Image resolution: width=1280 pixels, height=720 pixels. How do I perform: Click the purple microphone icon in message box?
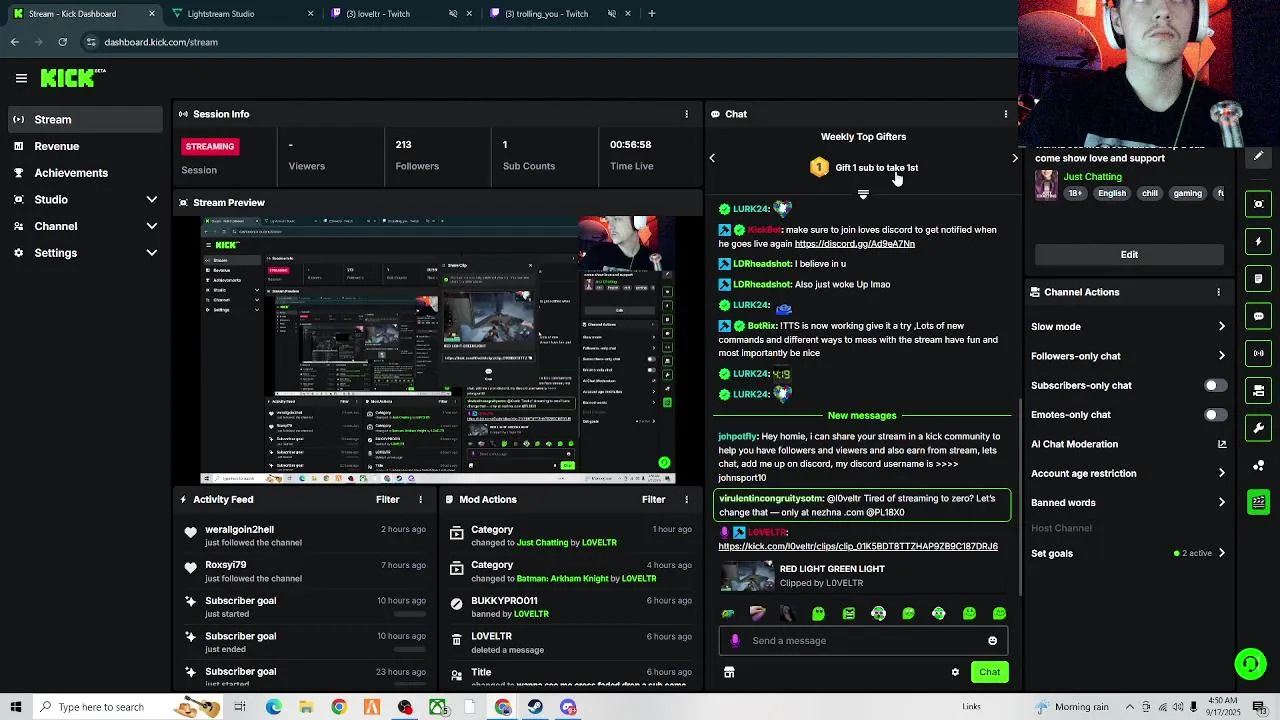(x=735, y=641)
